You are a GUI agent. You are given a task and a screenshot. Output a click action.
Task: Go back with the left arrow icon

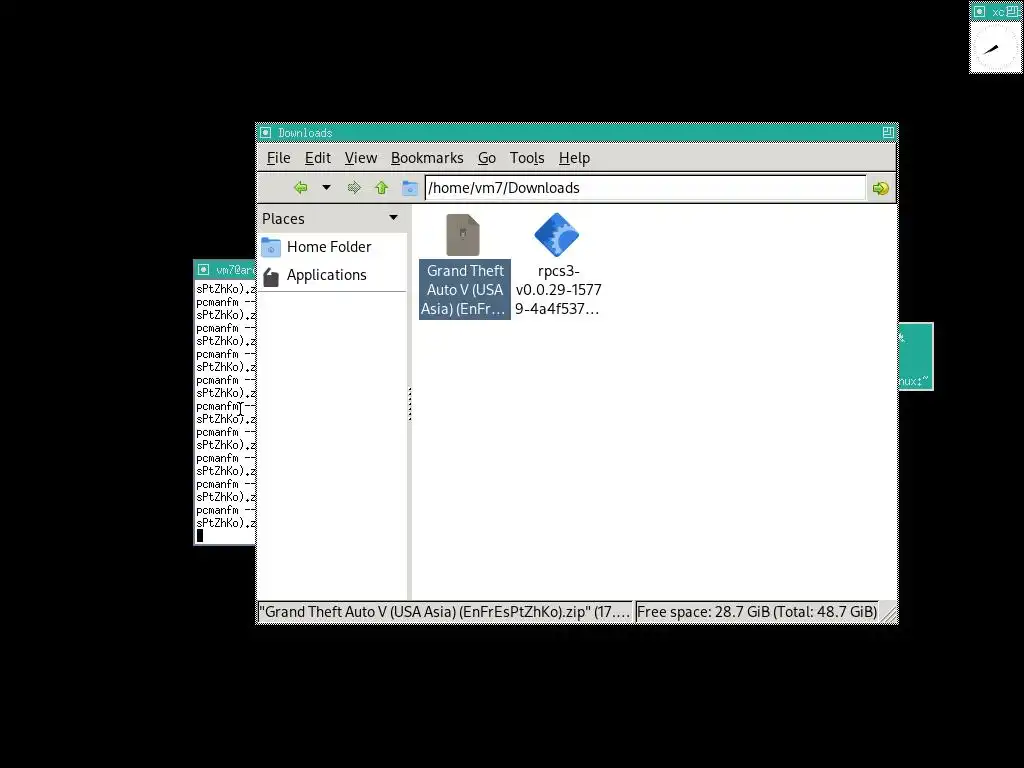(300, 188)
